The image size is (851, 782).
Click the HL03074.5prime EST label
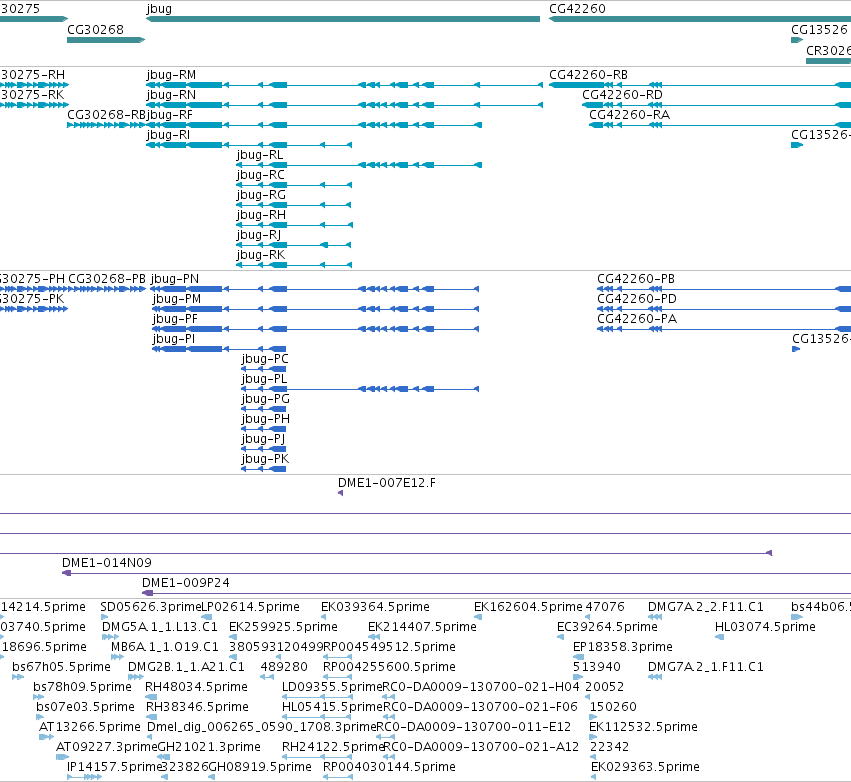click(765, 627)
